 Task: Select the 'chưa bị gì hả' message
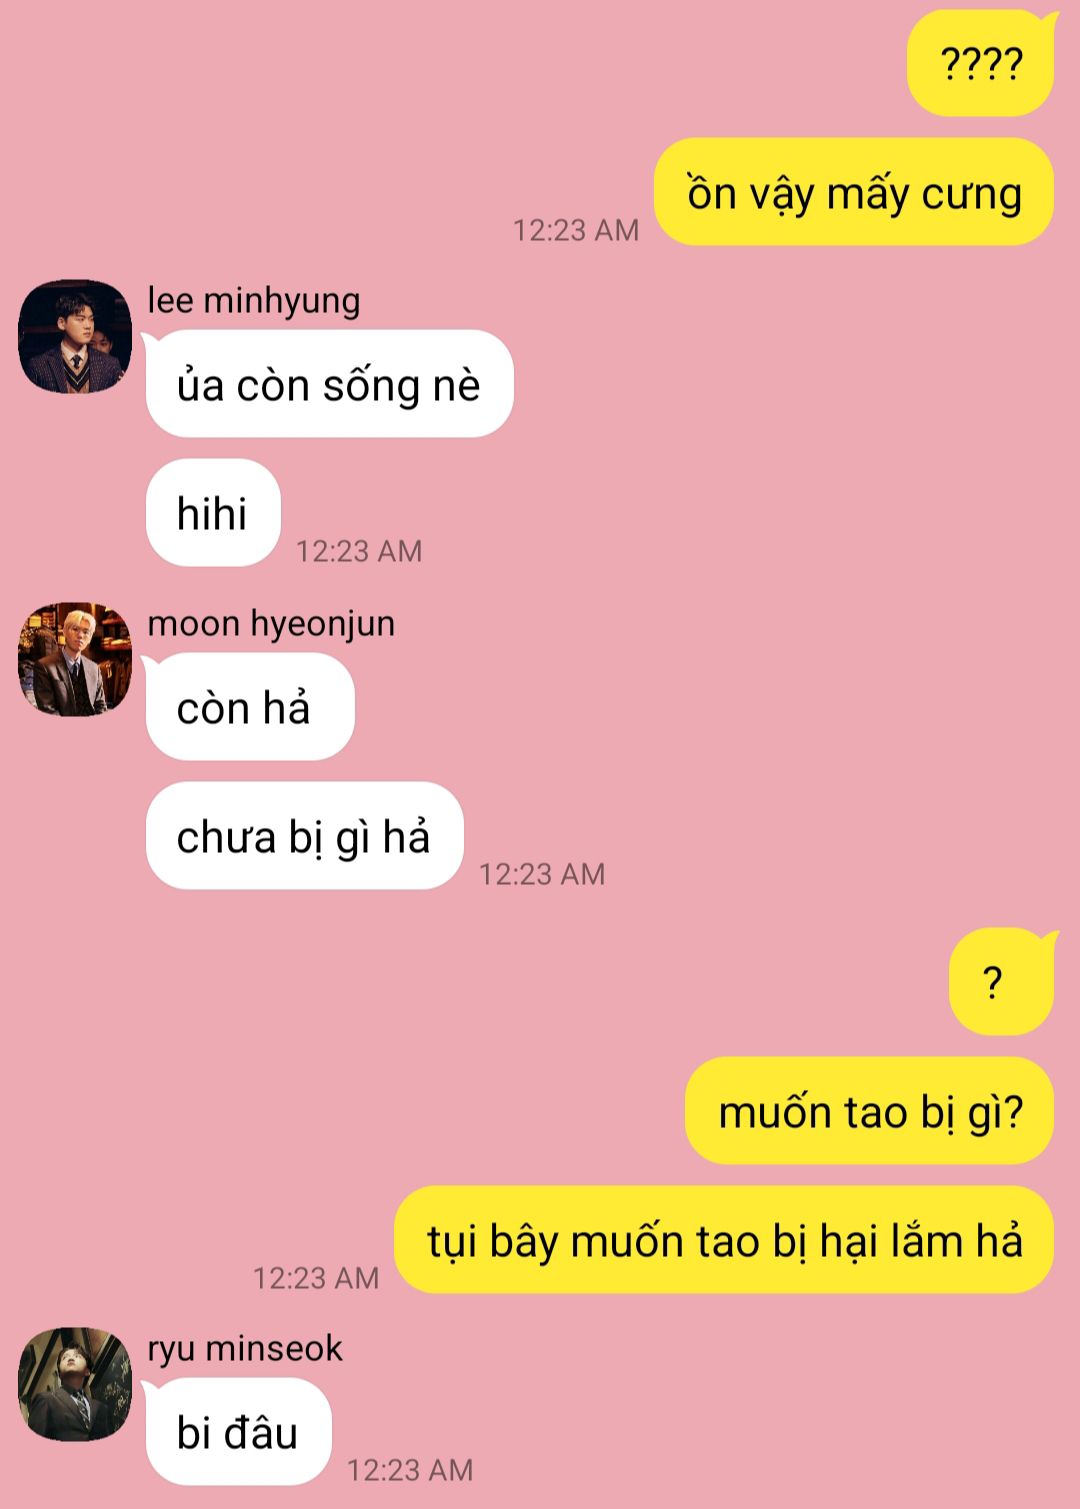(x=305, y=836)
